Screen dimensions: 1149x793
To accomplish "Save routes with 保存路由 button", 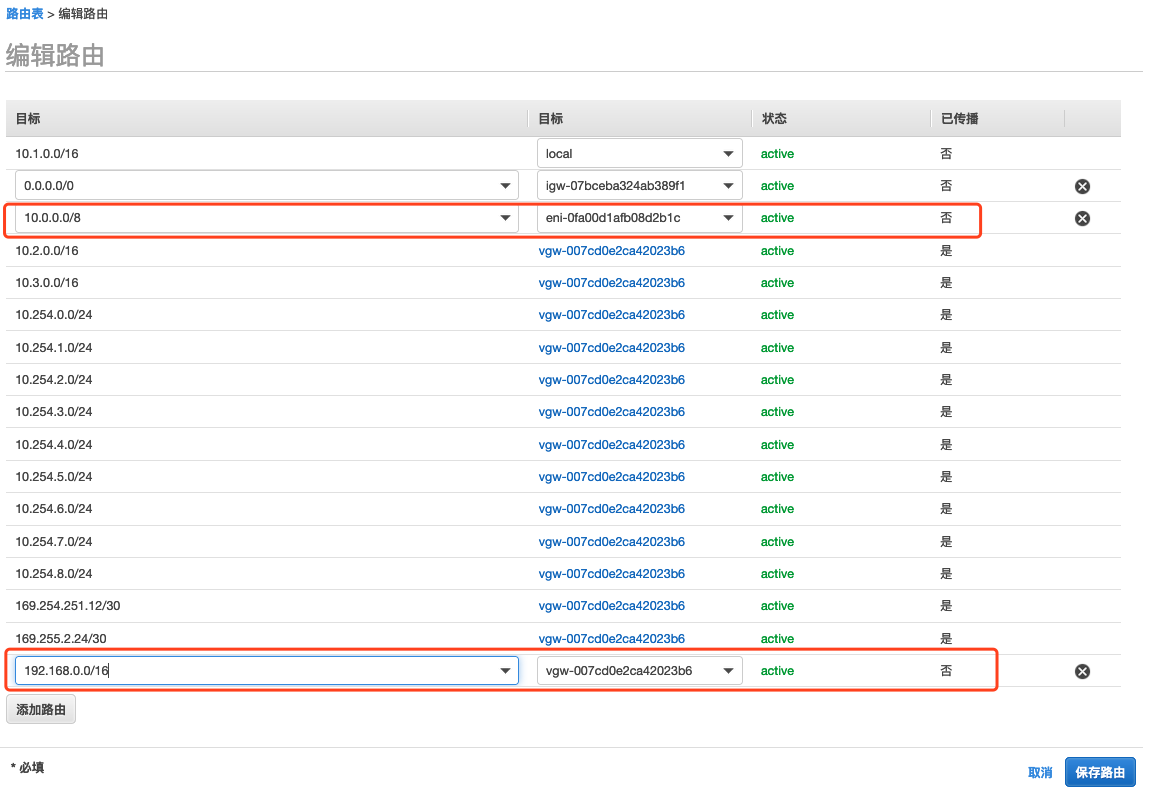I will point(1099,772).
